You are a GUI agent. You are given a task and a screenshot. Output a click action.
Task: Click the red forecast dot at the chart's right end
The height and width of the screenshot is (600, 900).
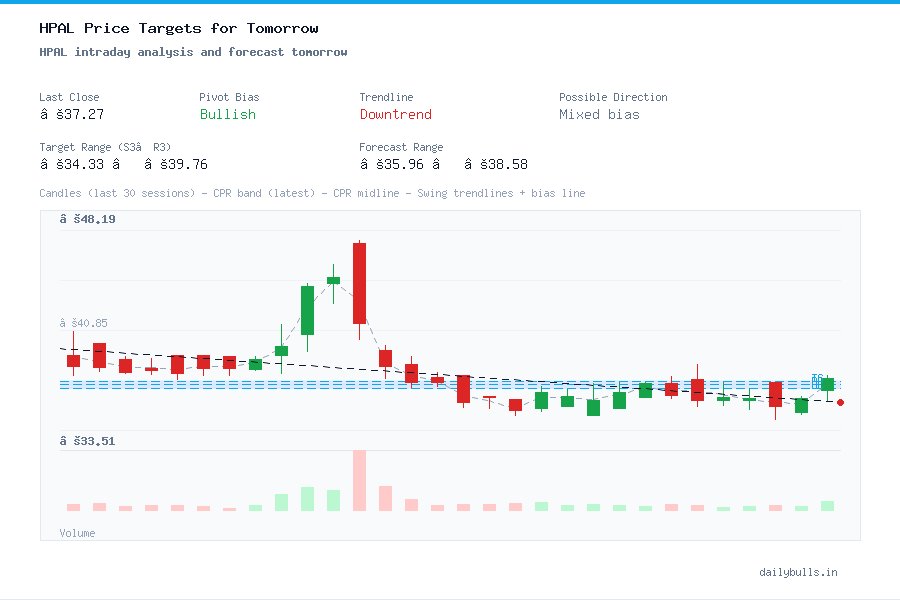(x=840, y=402)
